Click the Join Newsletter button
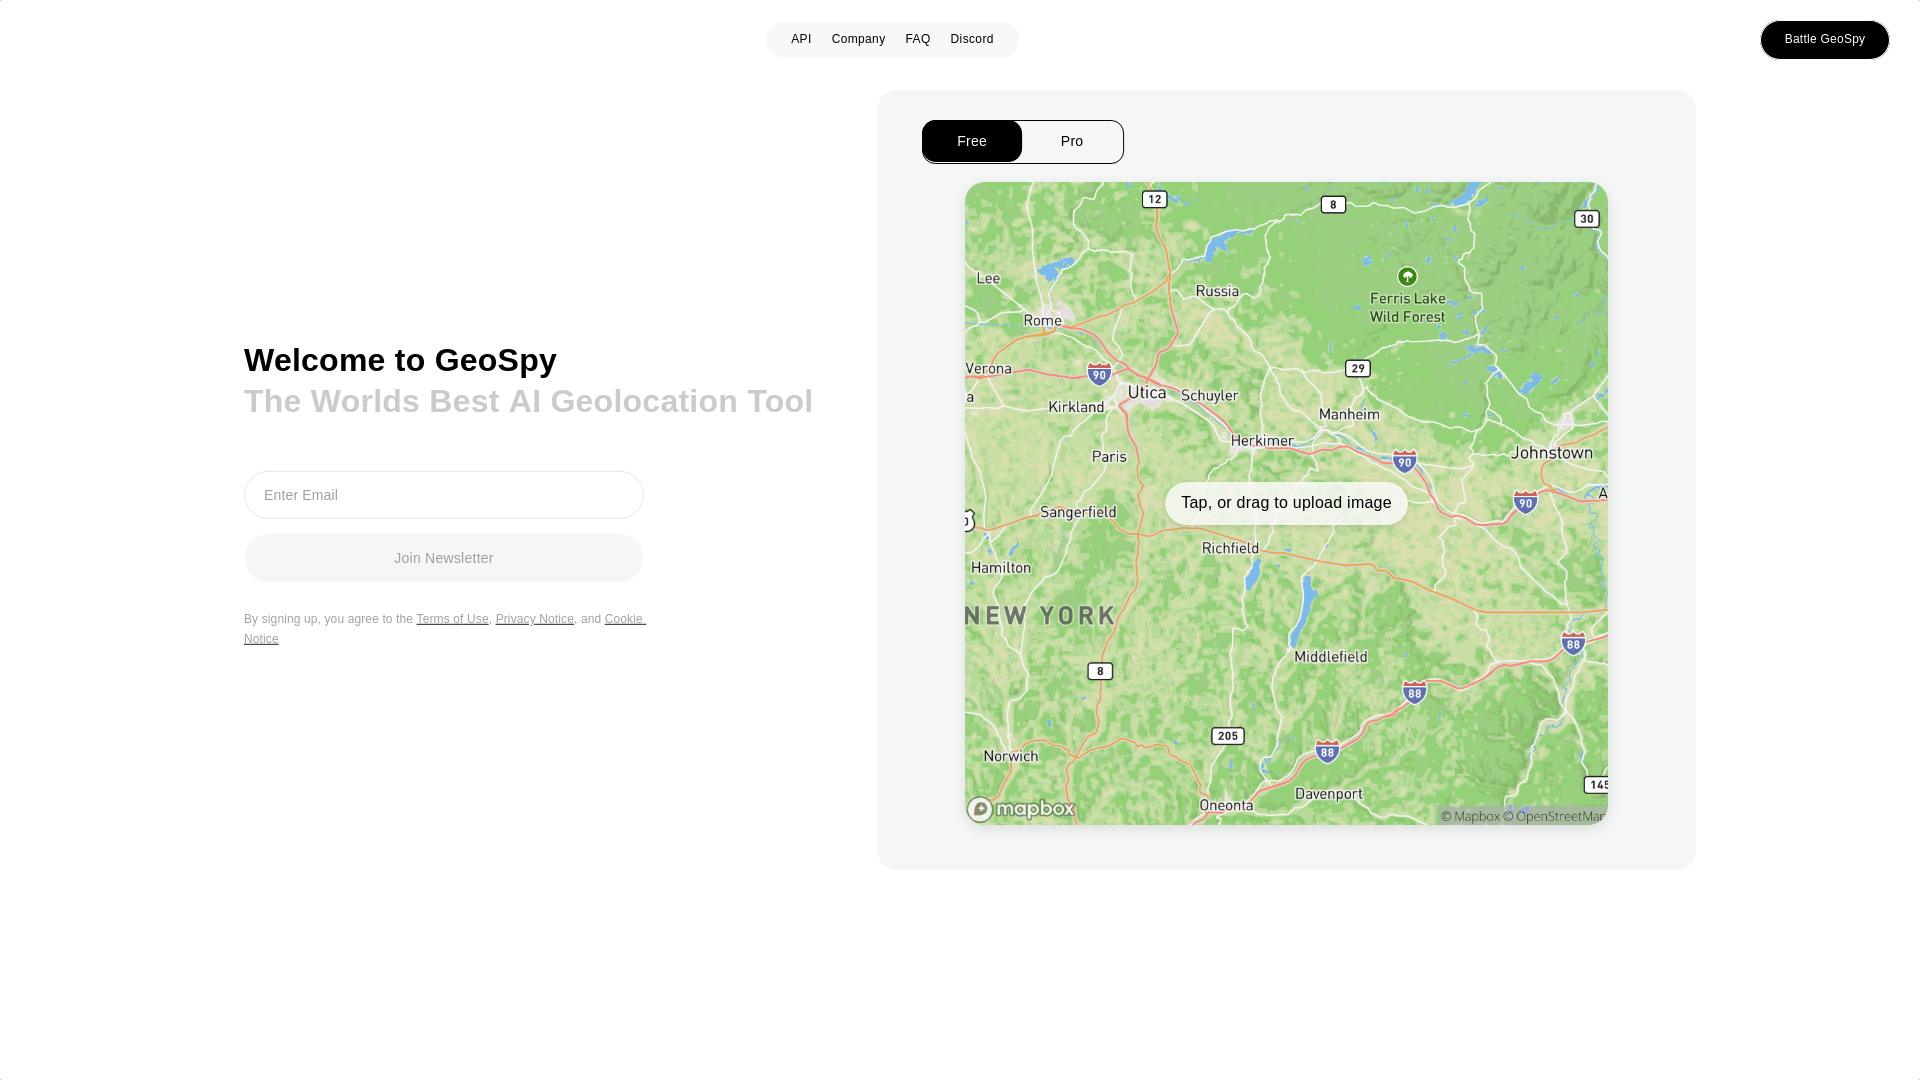The height and width of the screenshot is (1080, 1920). pos(444,558)
